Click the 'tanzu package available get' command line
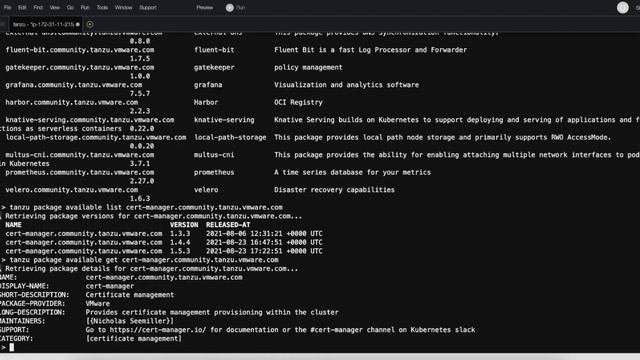The image size is (640, 360). [x=144, y=260]
